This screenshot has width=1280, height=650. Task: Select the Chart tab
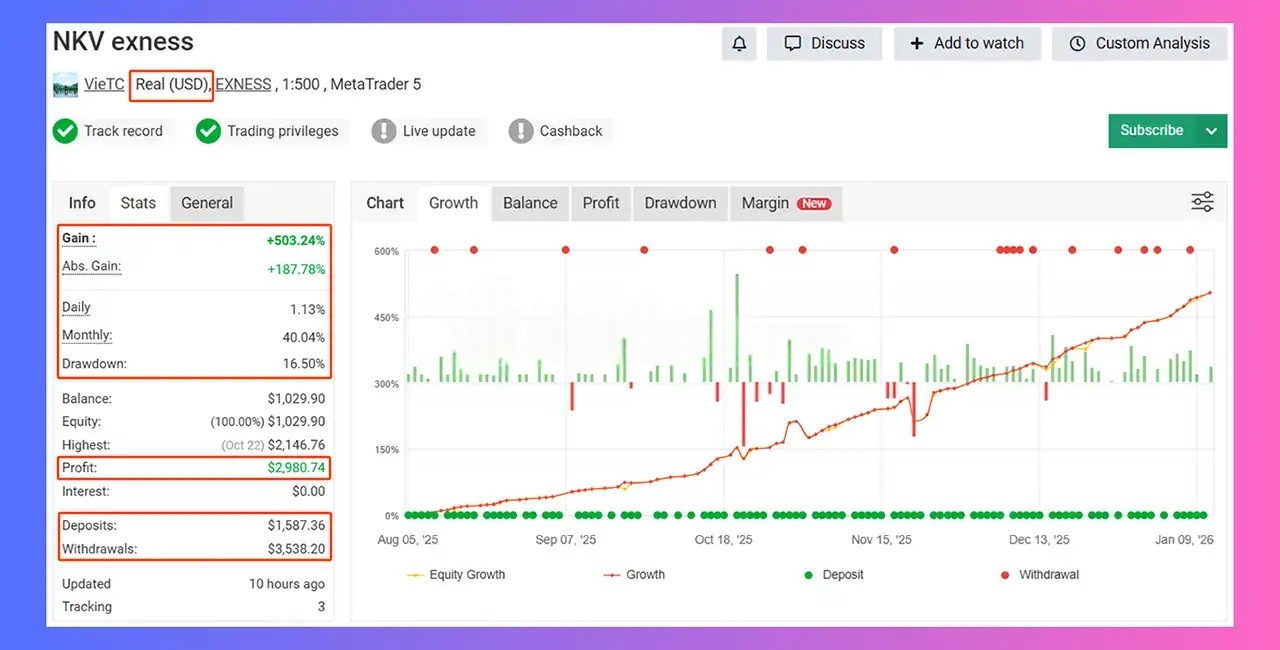385,203
